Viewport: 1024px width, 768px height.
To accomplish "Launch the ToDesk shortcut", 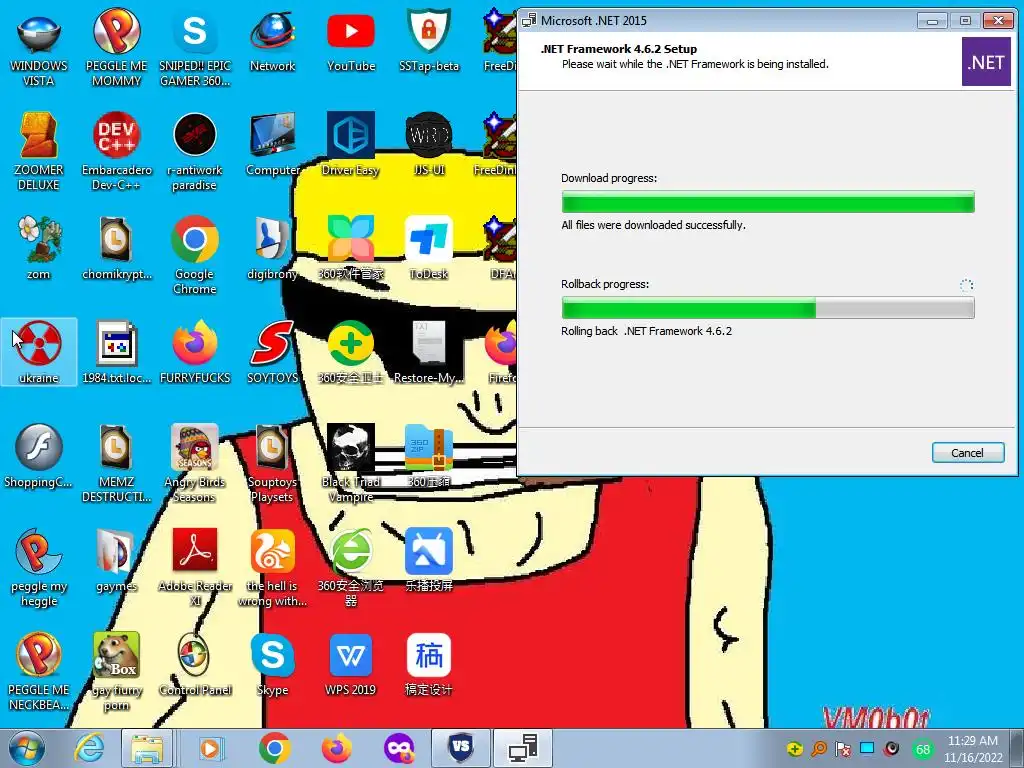I will (428, 248).
